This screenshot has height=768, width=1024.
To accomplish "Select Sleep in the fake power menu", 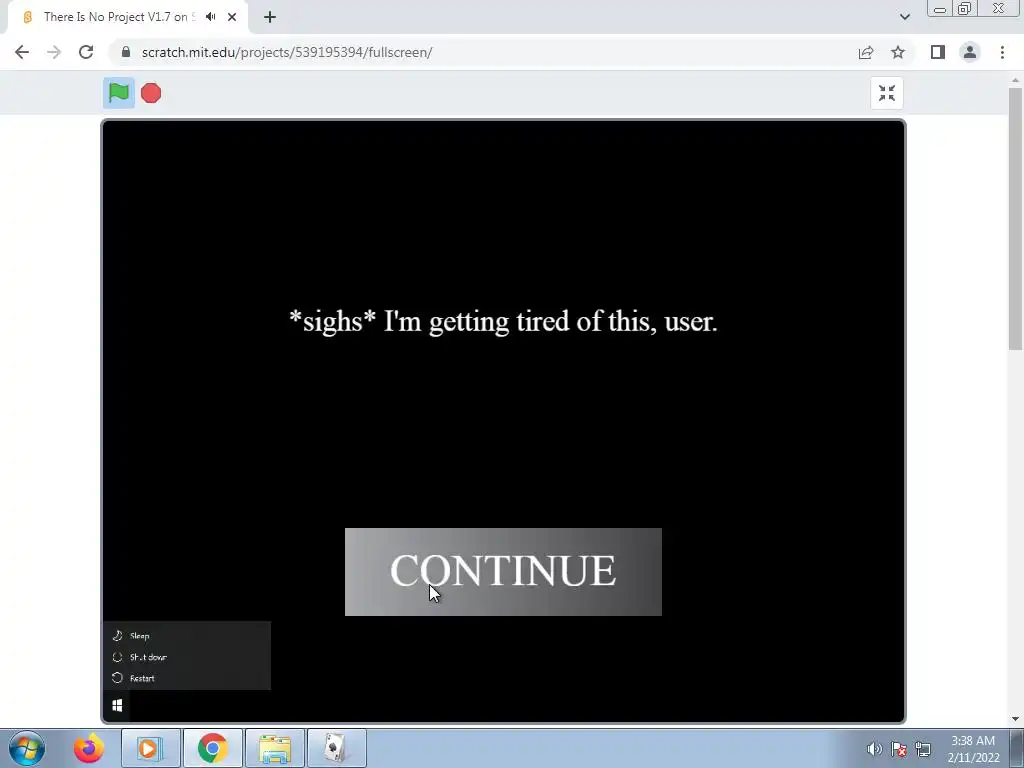I will click(187, 635).
